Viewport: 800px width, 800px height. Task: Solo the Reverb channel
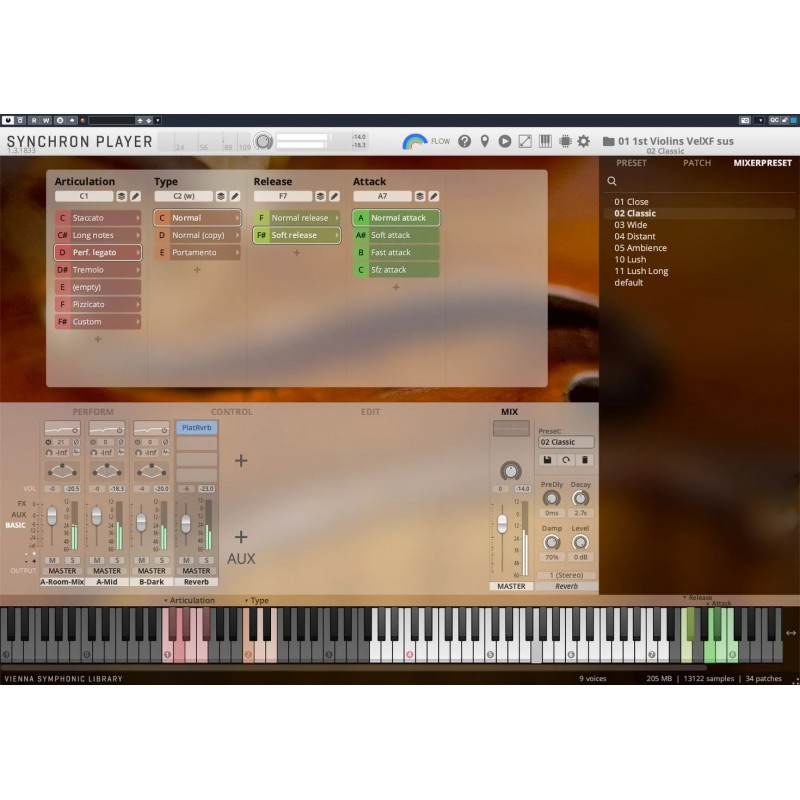(x=205, y=559)
